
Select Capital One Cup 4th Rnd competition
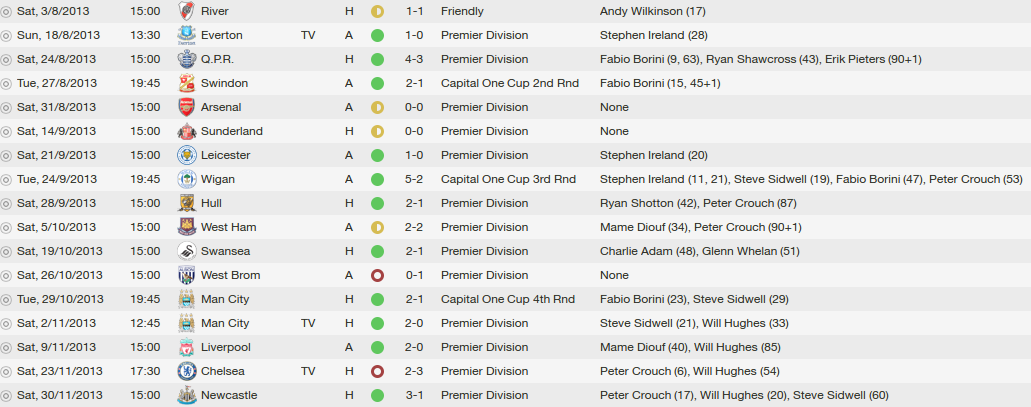(x=508, y=299)
